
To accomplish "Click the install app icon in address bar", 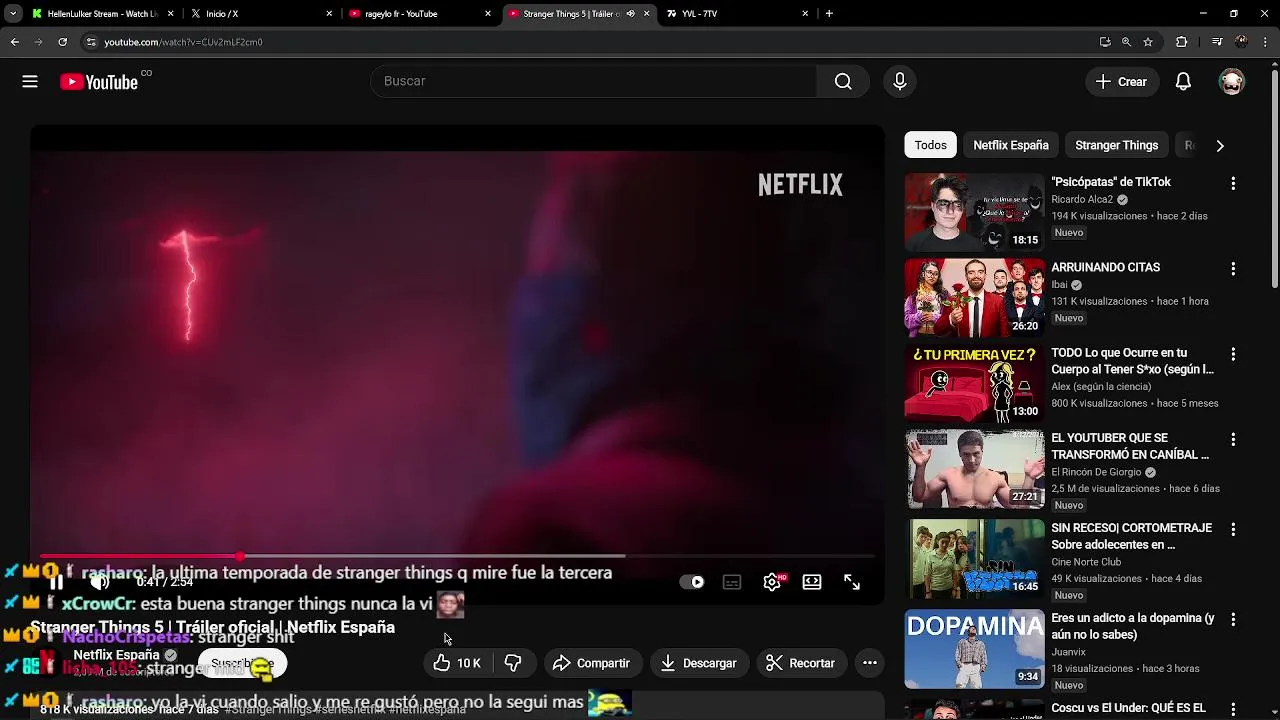I will 1105,42.
